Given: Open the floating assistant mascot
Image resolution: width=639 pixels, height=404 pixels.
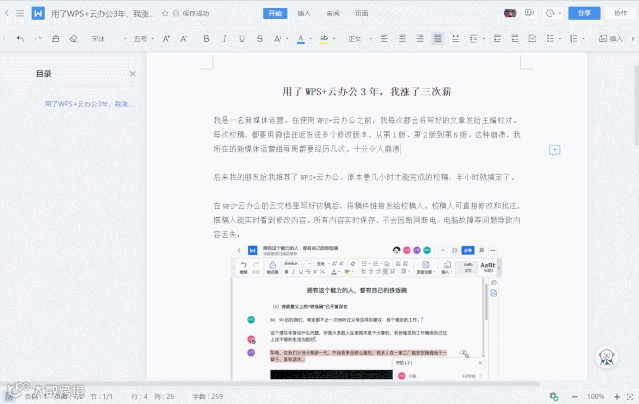Looking at the screenshot, I should click(x=606, y=358).
